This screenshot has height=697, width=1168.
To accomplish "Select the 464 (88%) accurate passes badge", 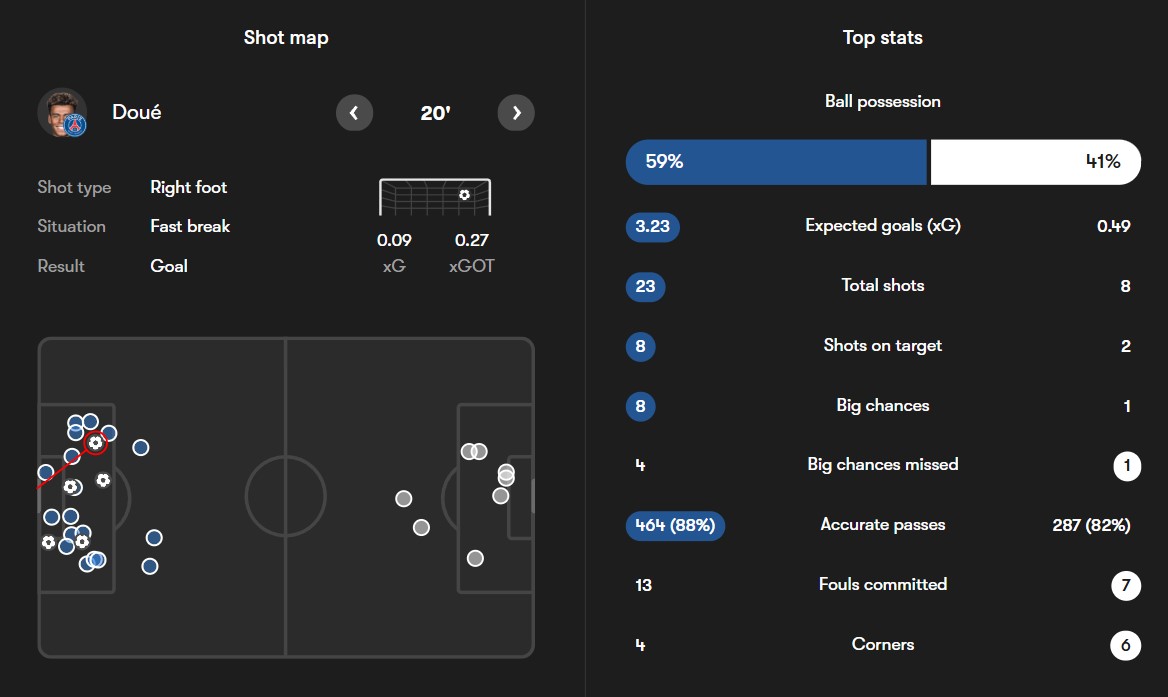I will coord(675,525).
